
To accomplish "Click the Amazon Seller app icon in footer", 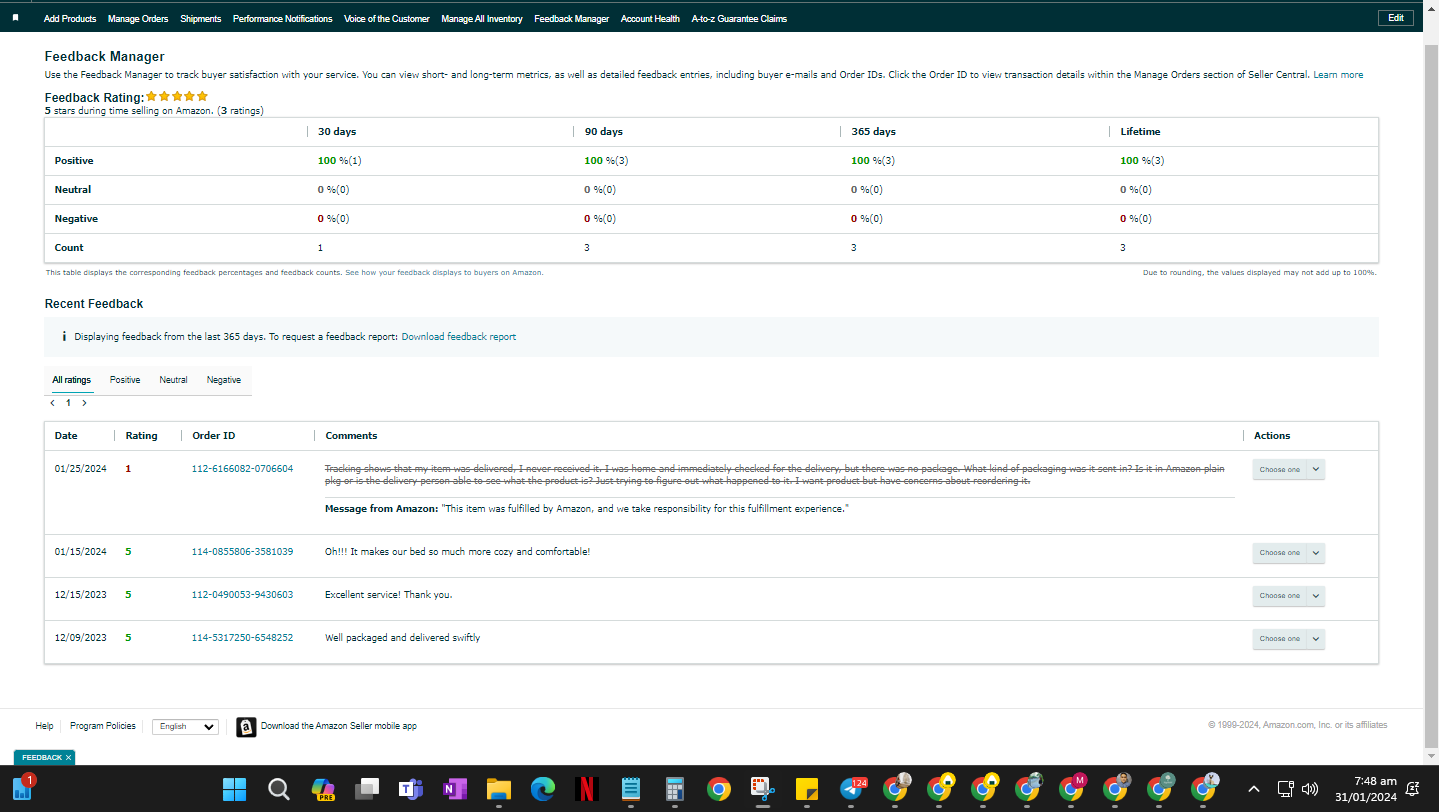I will (246, 727).
